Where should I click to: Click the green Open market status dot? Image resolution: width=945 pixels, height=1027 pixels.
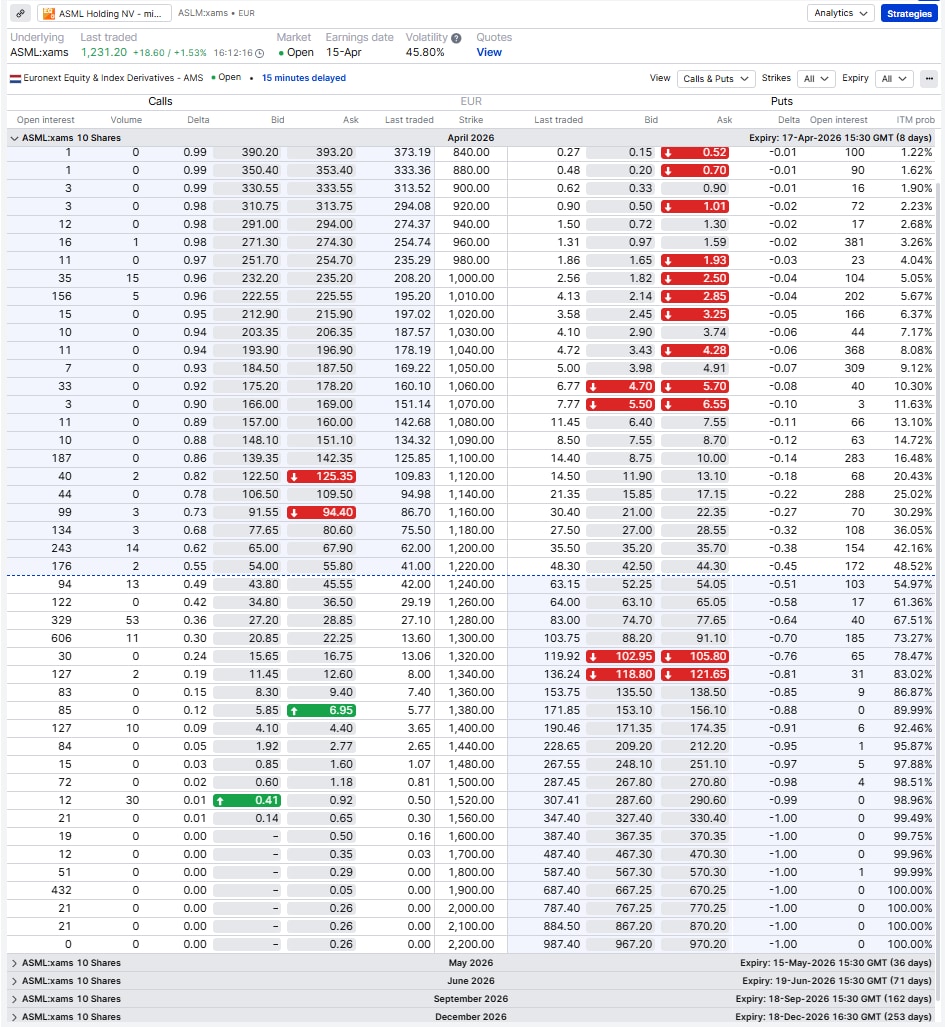[282, 51]
